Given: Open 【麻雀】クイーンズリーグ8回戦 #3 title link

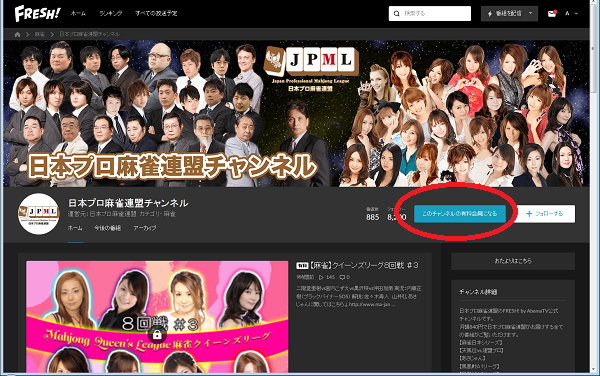Looking at the screenshot, I should [364, 265].
